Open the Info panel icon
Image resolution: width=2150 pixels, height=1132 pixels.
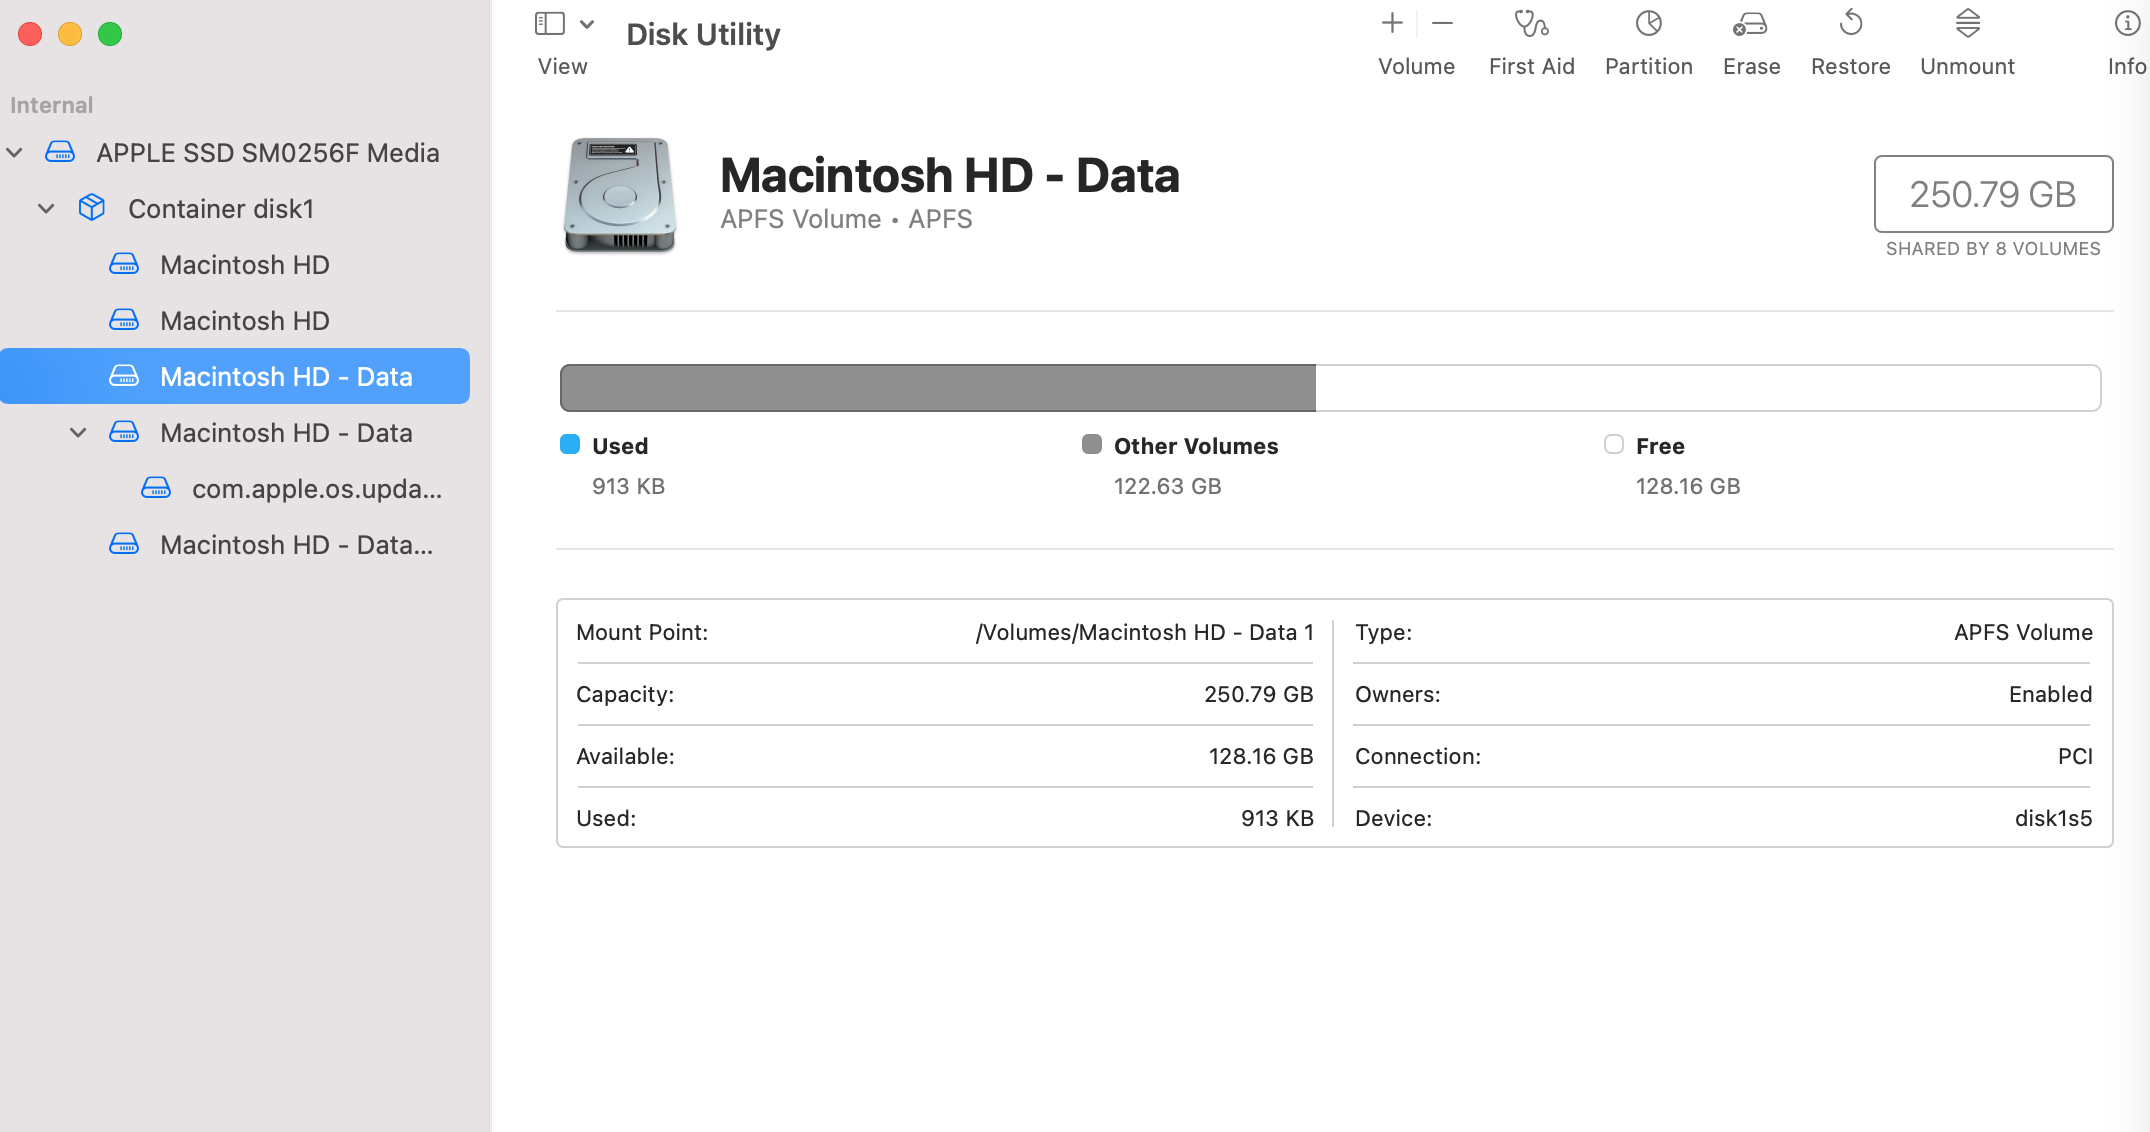point(2126,24)
